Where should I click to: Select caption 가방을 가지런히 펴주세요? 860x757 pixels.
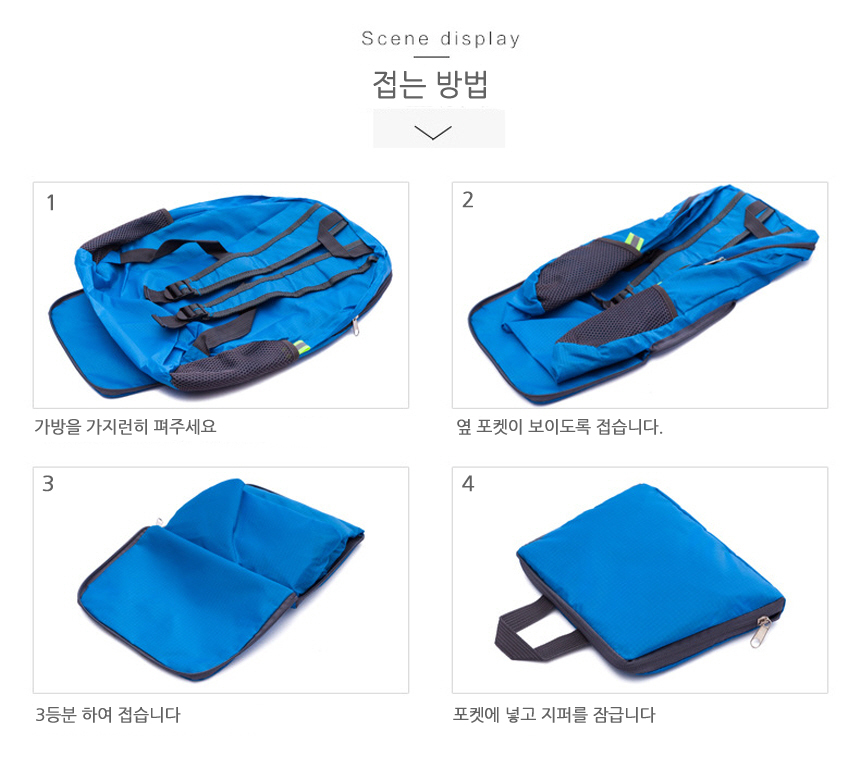coord(126,426)
